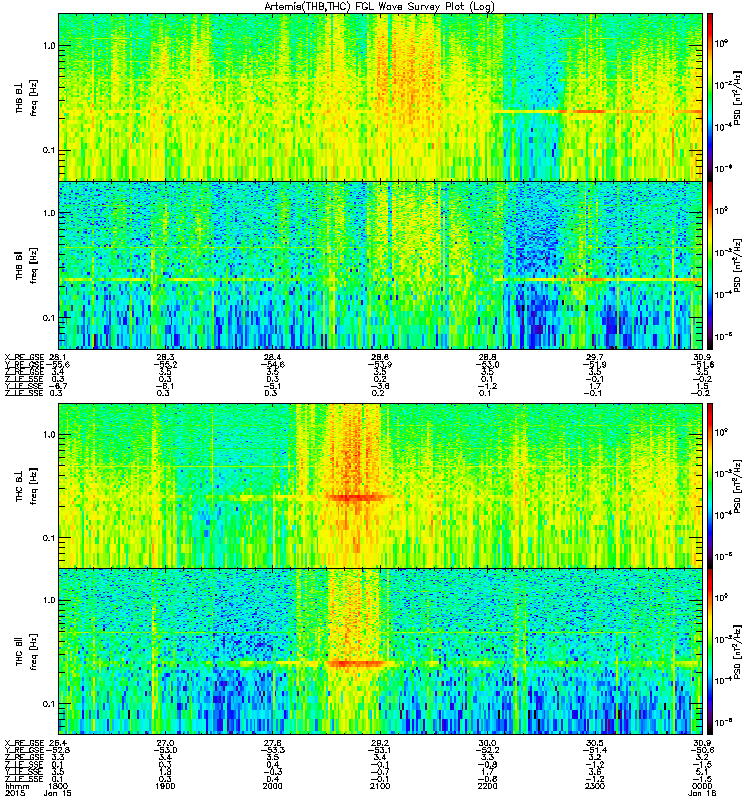Image resolution: width=750 pixels, height=800 pixels.
Task: Click the THC X_RE_GSE value '30.5'
Action: pyautogui.click(x=594, y=742)
